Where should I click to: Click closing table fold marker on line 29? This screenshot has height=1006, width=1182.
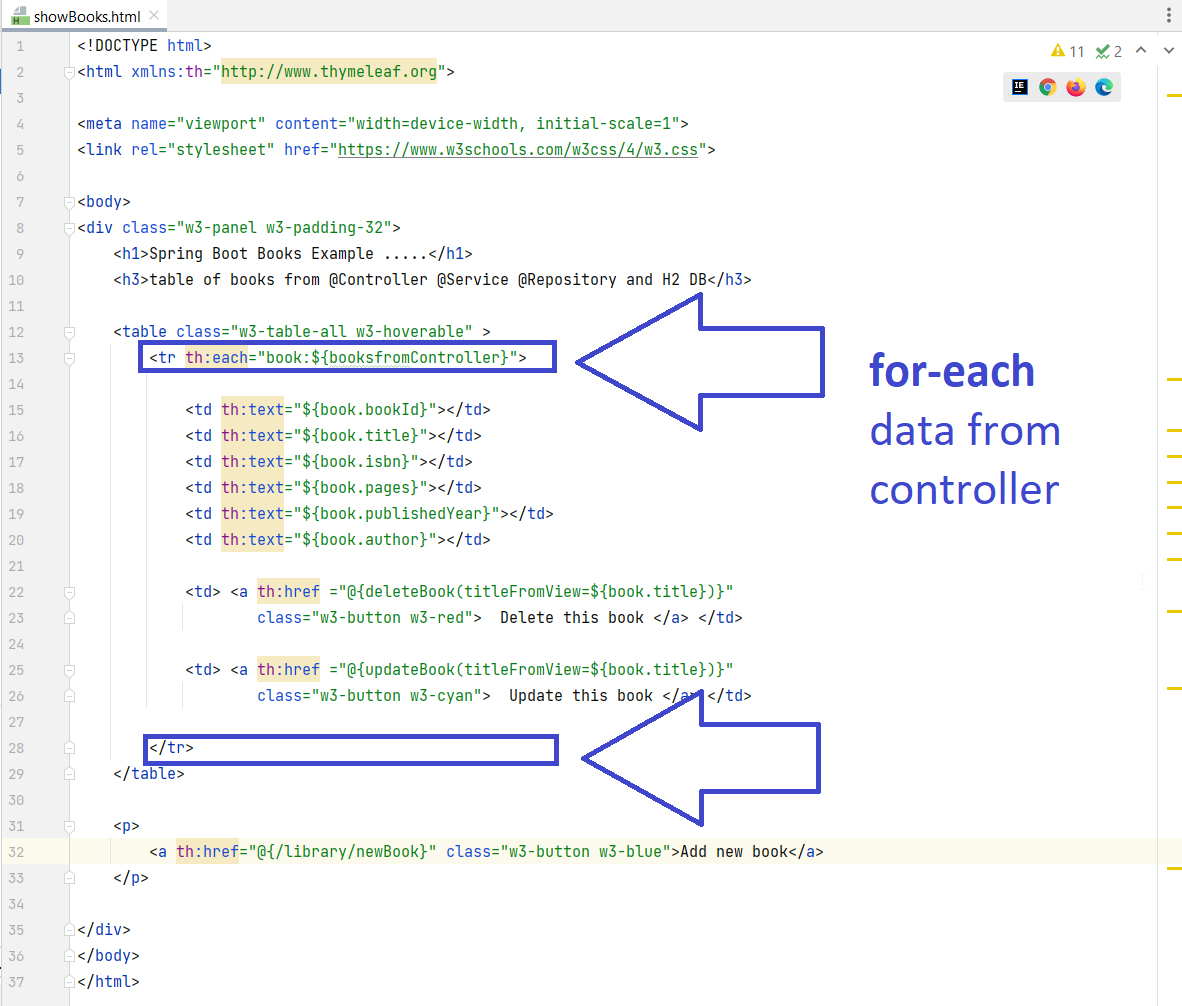coord(69,775)
